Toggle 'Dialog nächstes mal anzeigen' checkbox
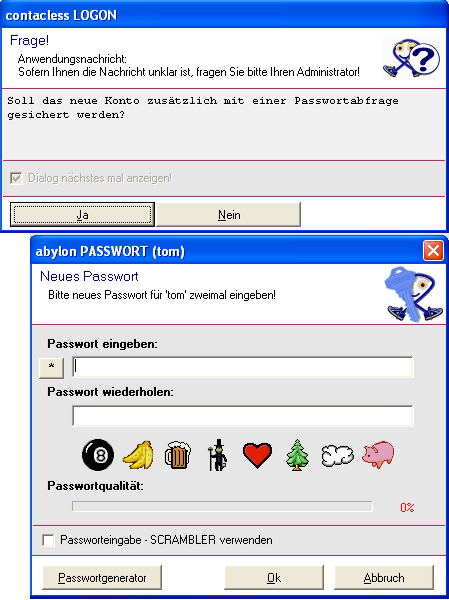 [x=16, y=178]
